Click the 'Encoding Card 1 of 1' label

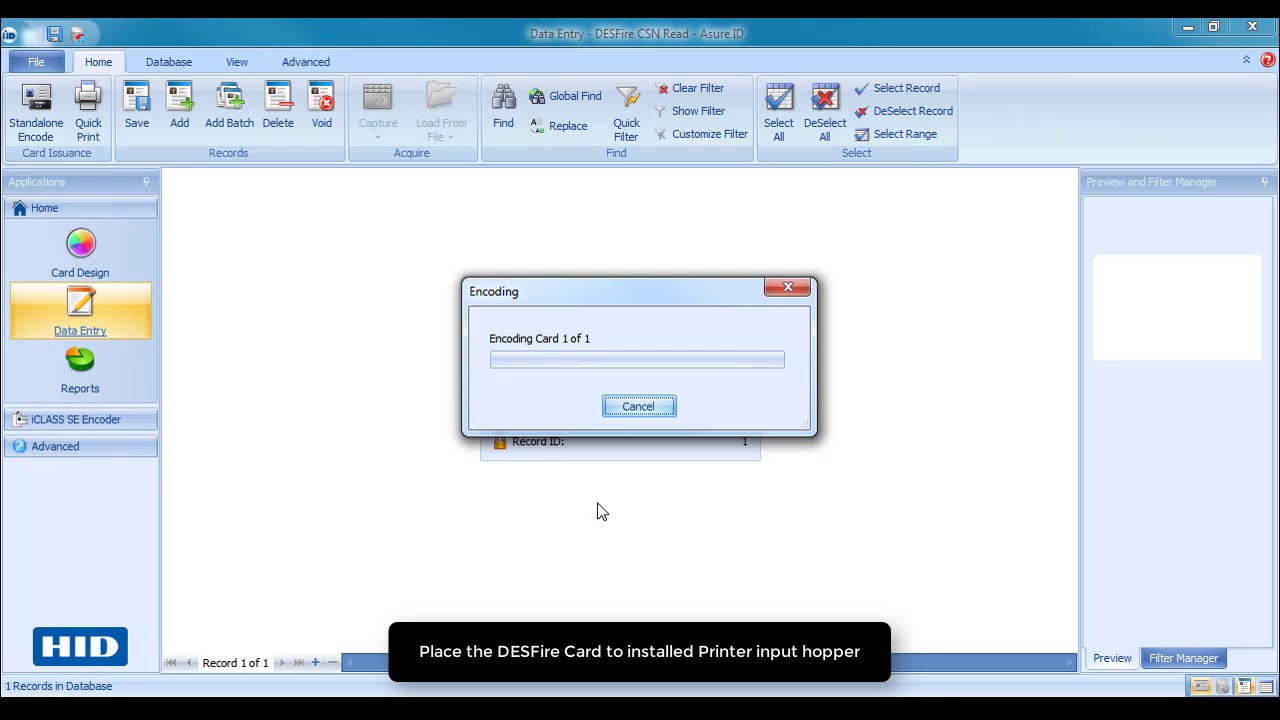point(540,339)
